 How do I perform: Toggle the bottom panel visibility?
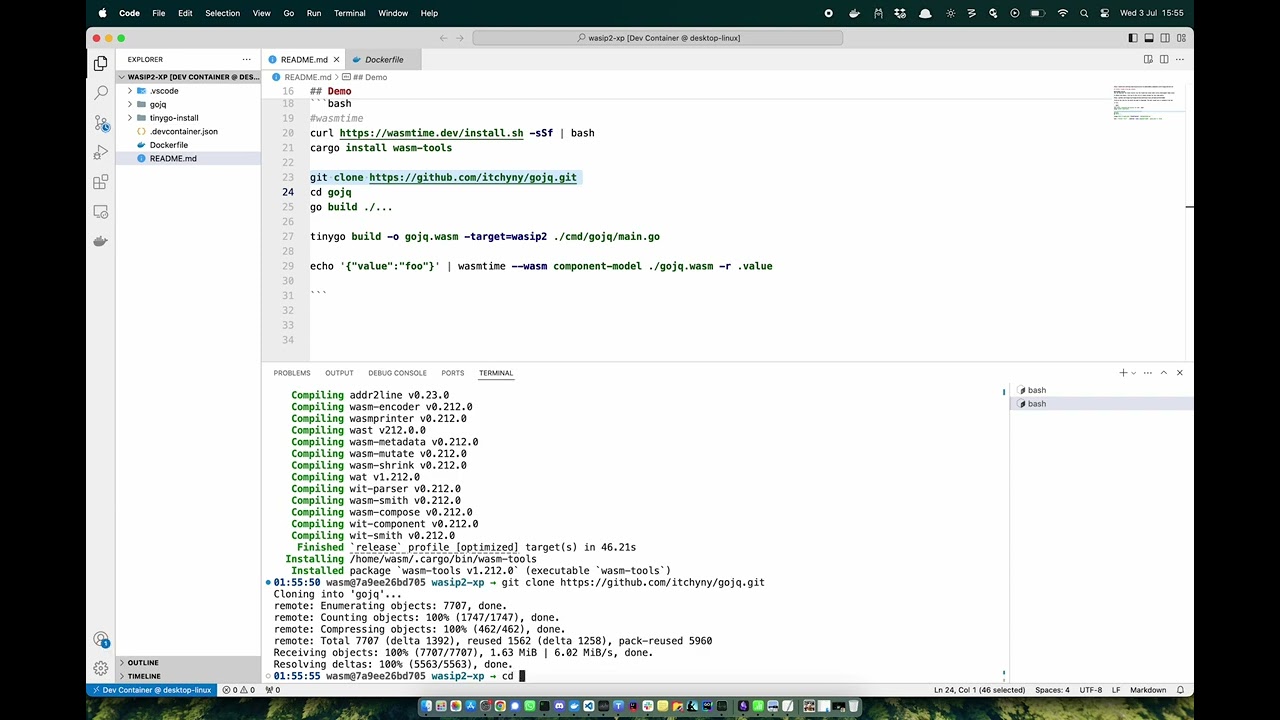pyautogui.click(x=1149, y=38)
